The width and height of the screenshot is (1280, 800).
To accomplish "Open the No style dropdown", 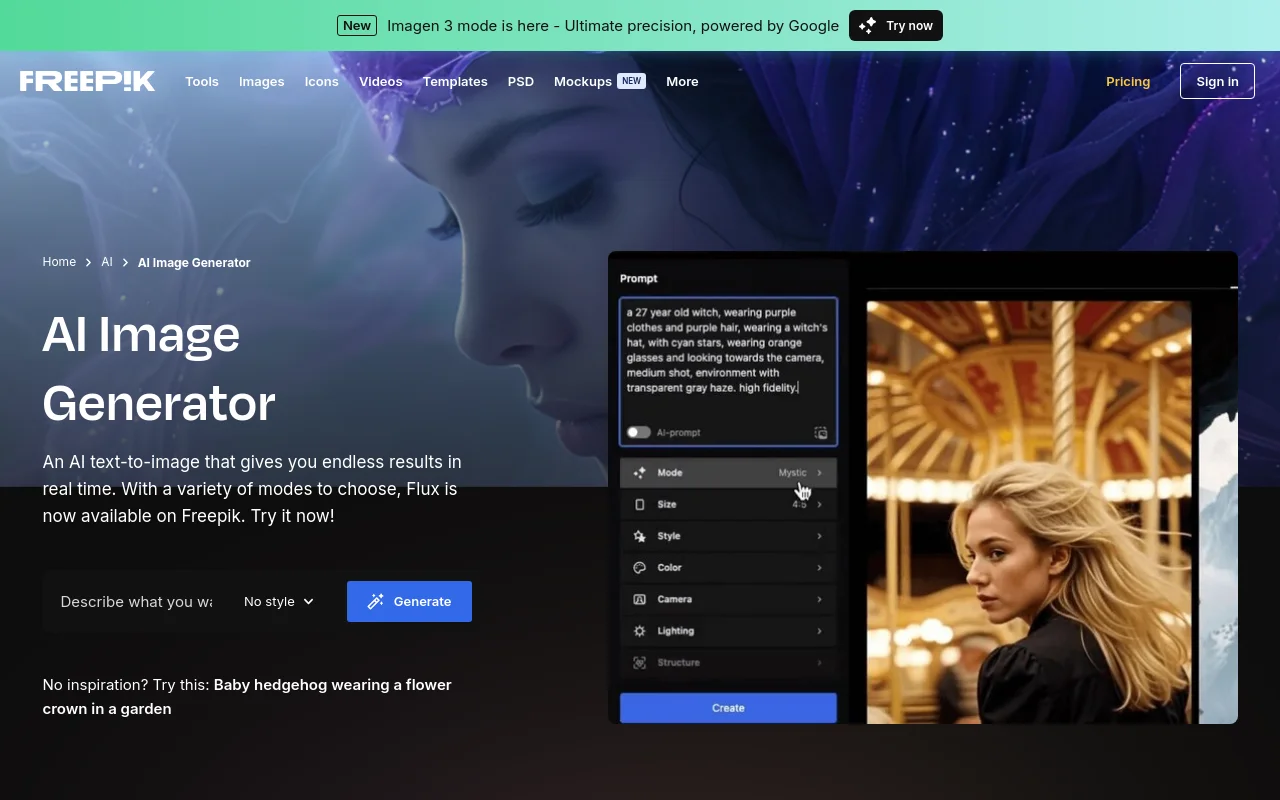I will coord(279,602).
